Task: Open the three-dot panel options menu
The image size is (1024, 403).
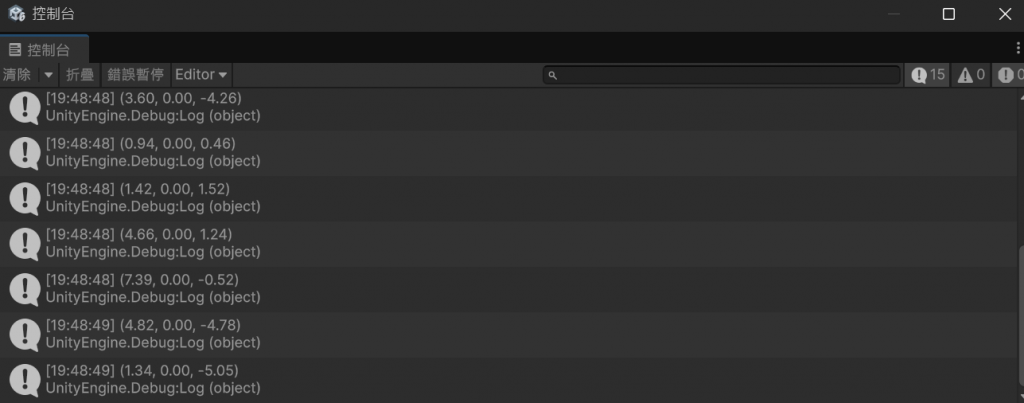Action: click(x=1017, y=48)
